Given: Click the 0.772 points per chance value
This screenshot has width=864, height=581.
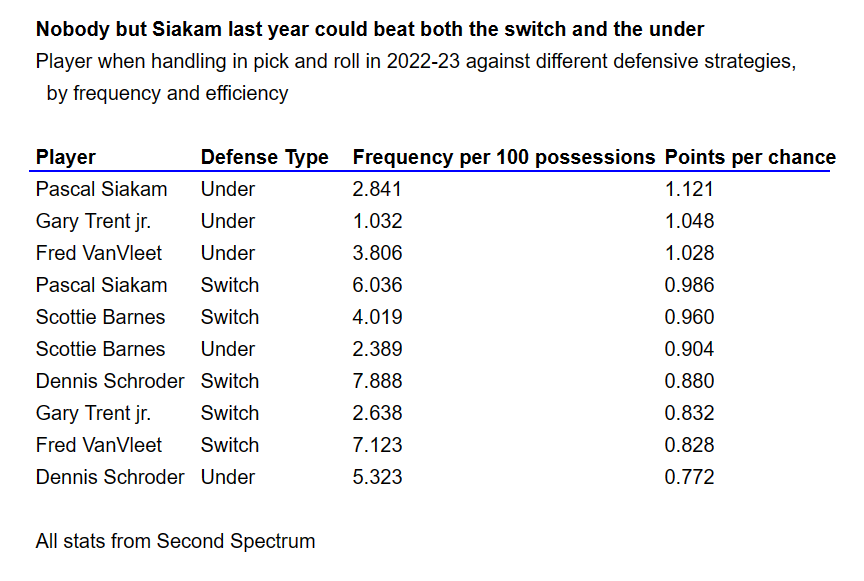Looking at the screenshot, I should (x=689, y=477).
